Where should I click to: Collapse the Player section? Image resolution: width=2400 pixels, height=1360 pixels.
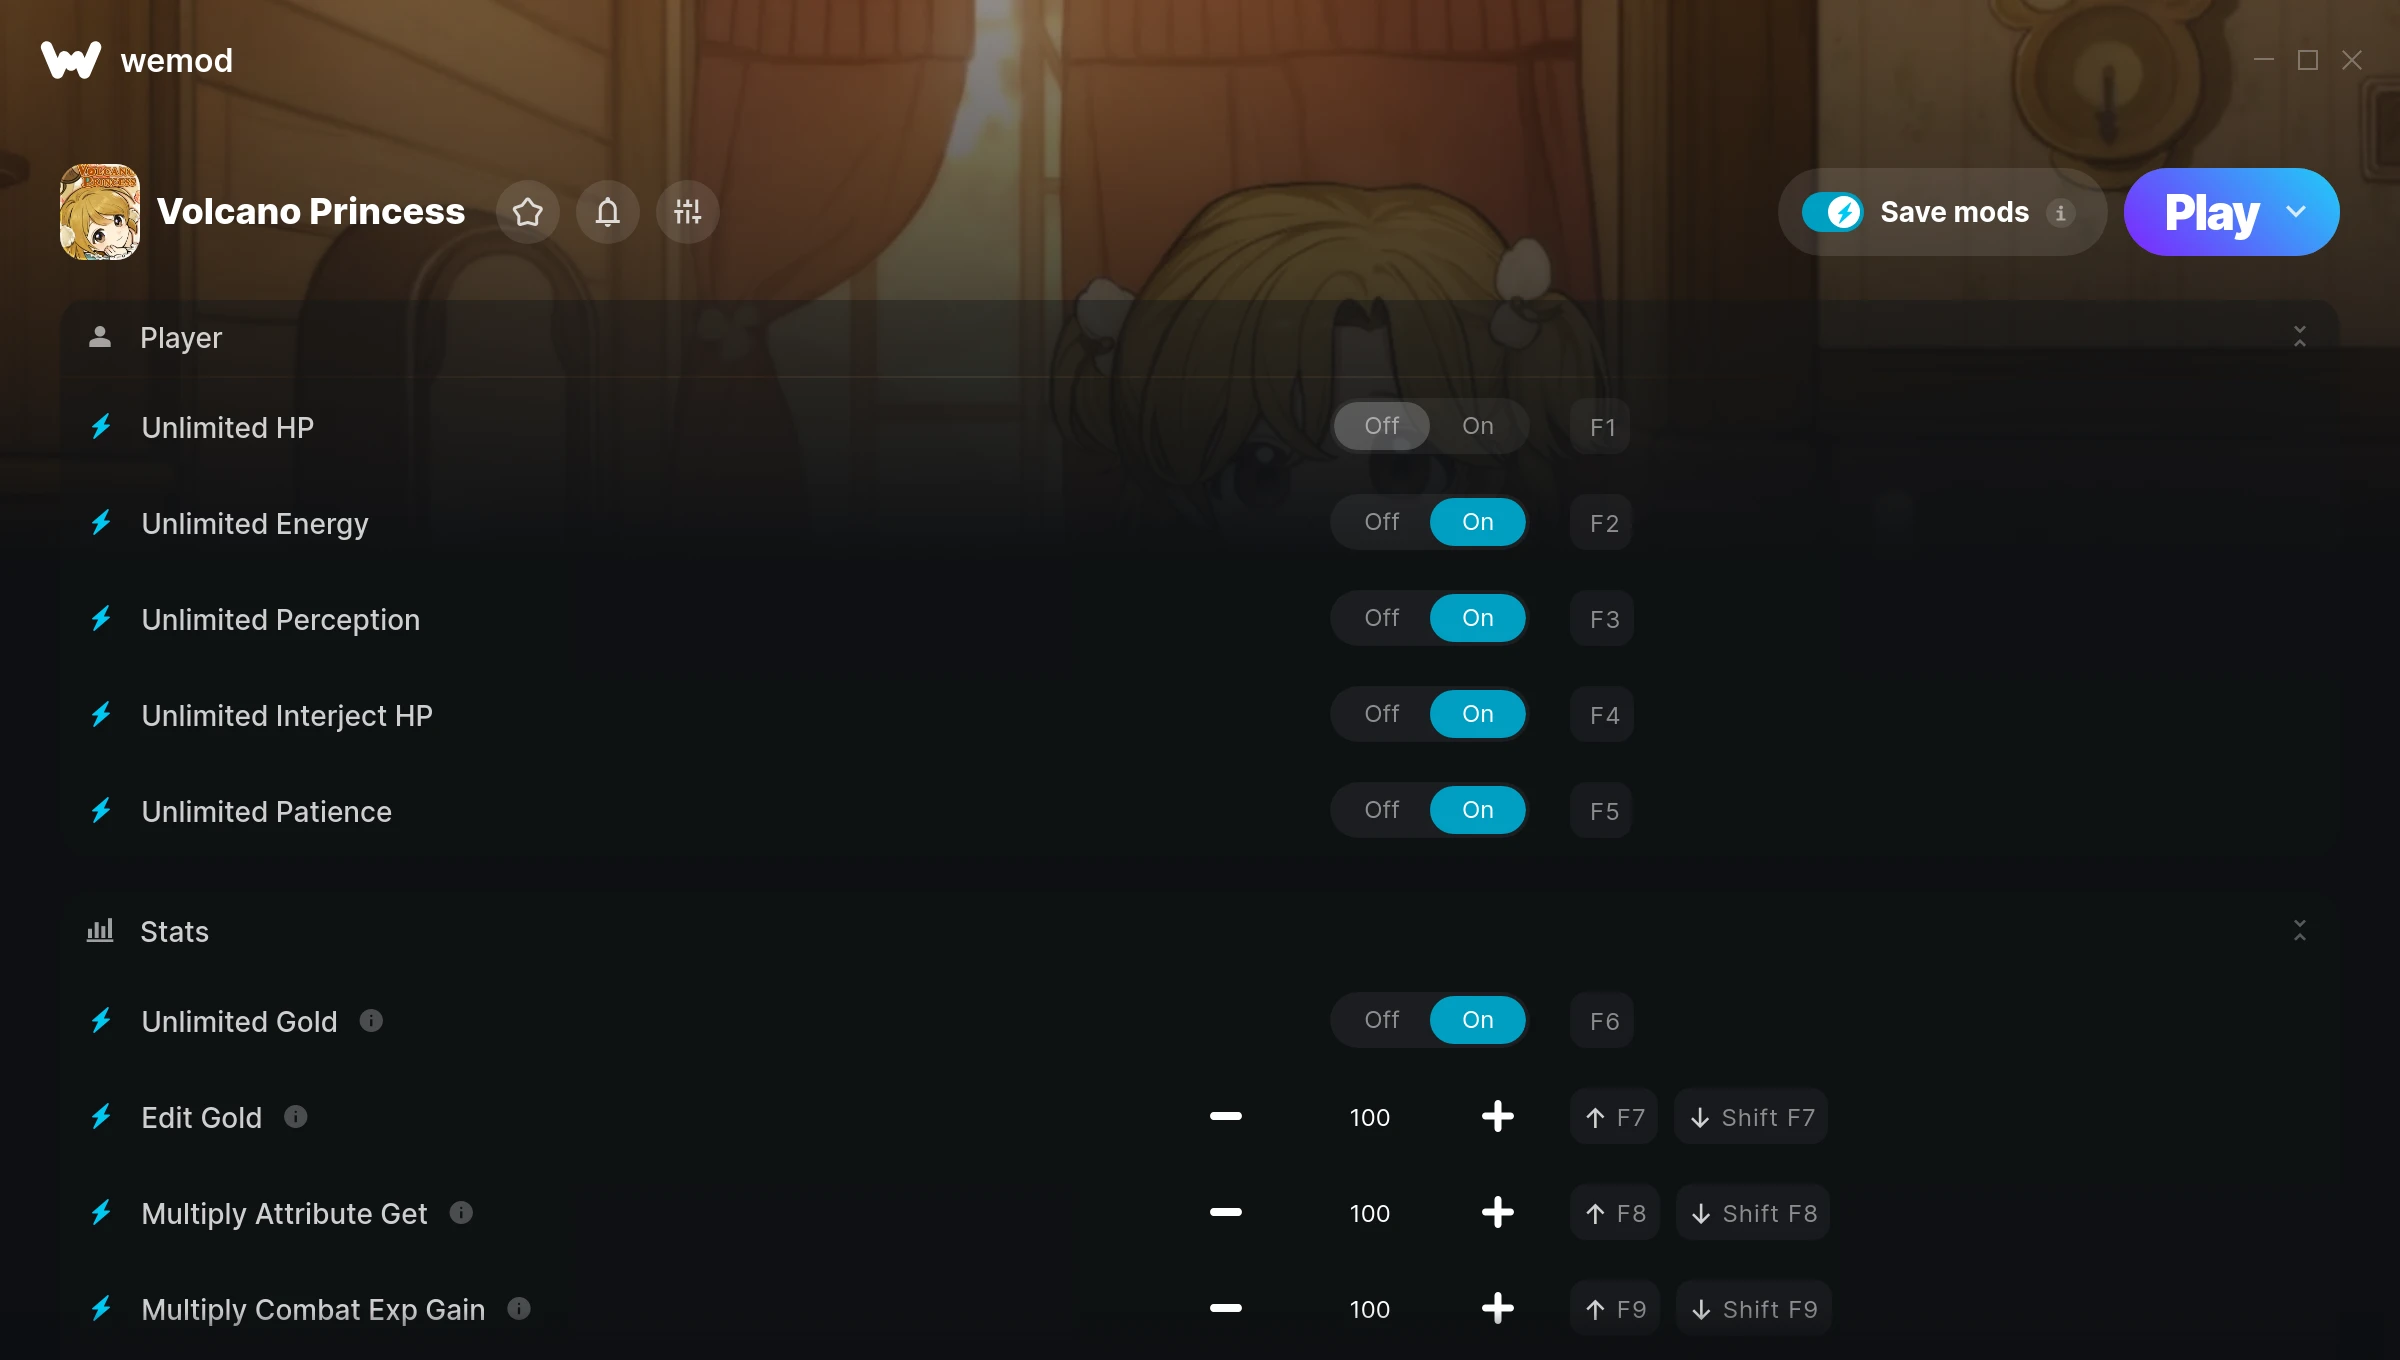point(2300,336)
